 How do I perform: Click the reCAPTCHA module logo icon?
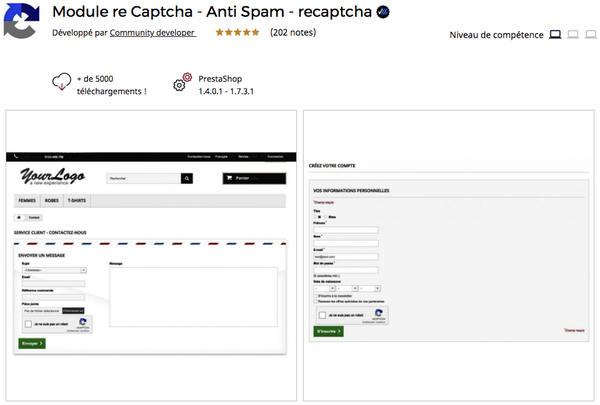20,22
